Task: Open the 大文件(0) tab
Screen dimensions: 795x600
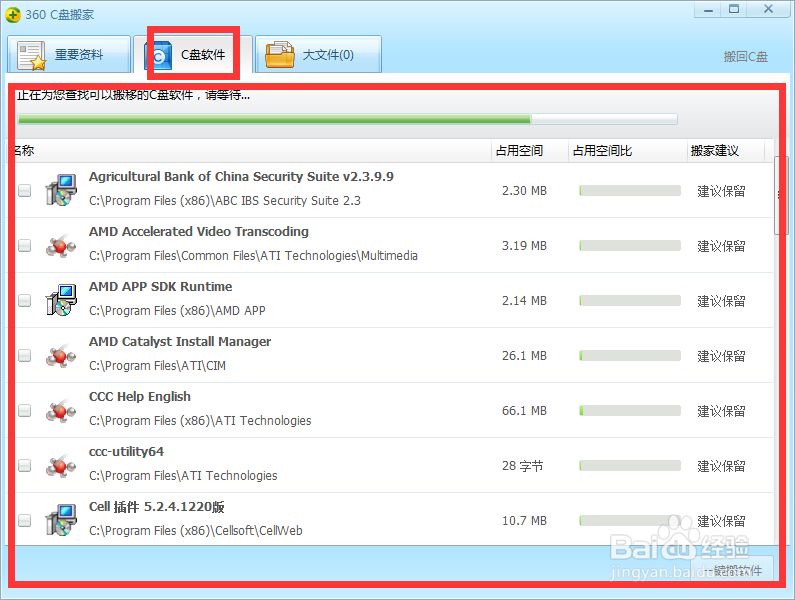Action: pos(318,54)
